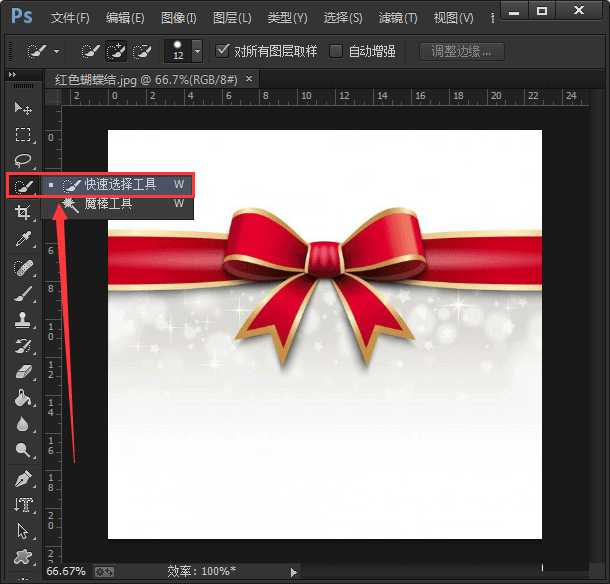Select the Eyedropper tool

[x=23, y=238]
